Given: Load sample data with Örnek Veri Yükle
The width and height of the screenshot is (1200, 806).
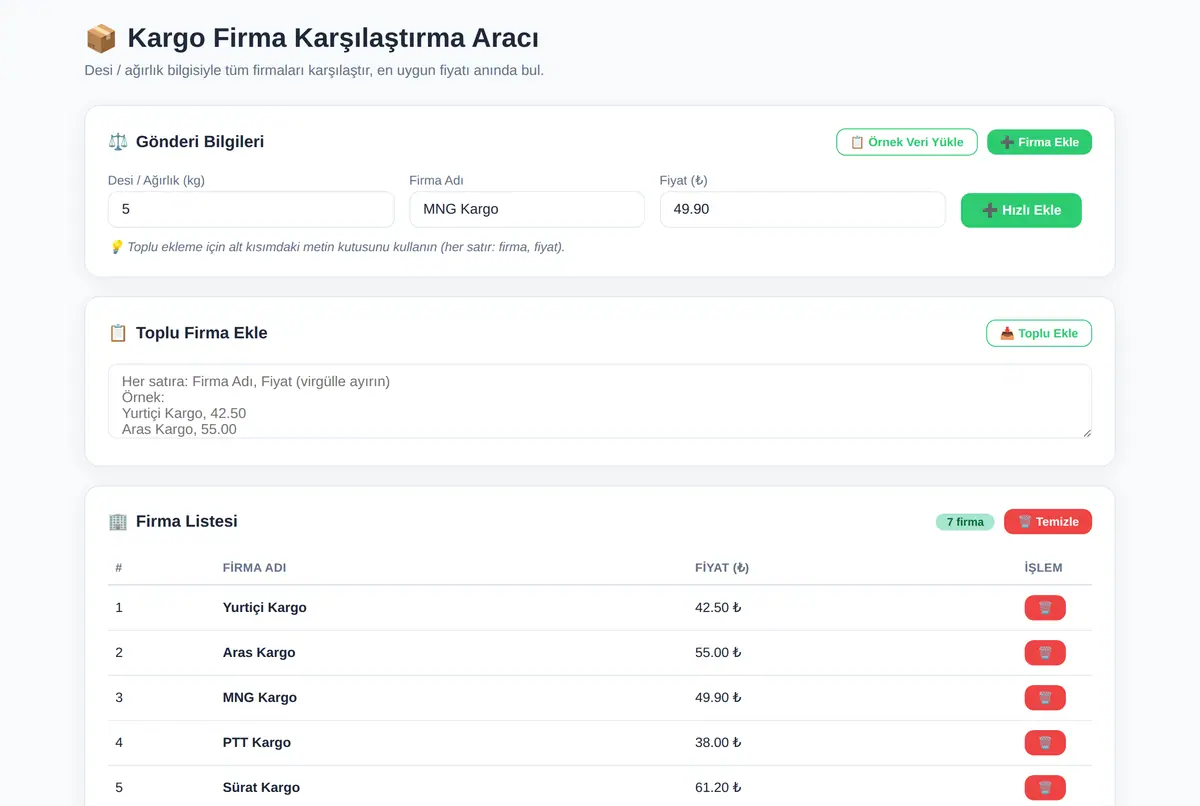Looking at the screenshot, I should coord(907,142).
